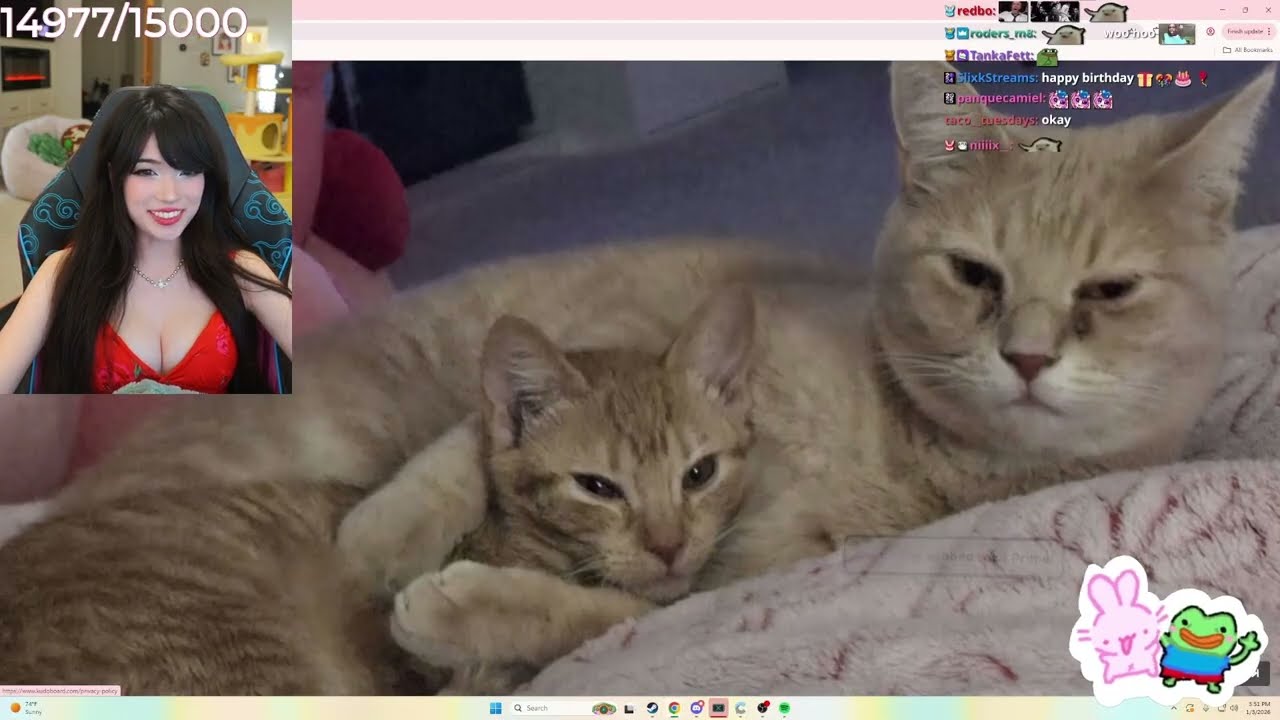Show hidden system tray icons
1280x720 pixels.
[x=1176, y=708]
